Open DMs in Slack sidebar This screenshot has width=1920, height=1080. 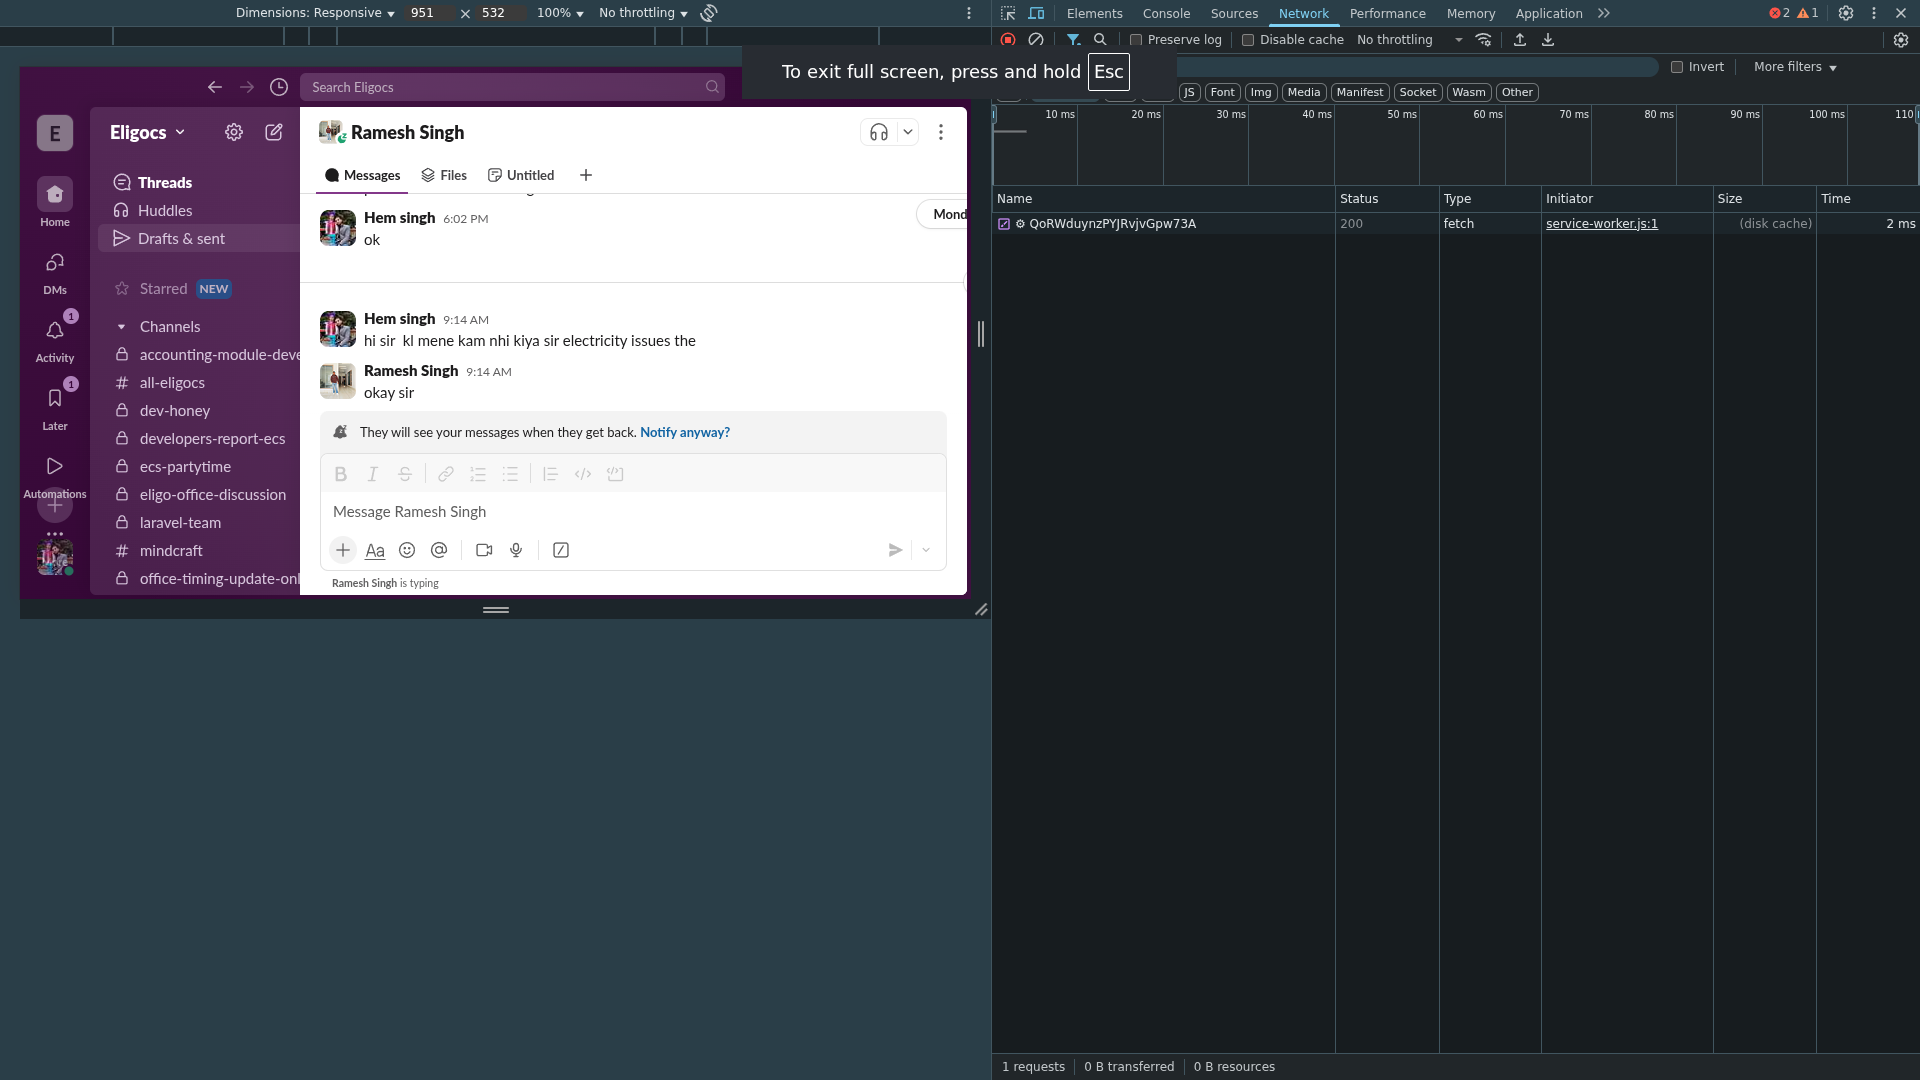pyautogui.click(x=55, y=272)
